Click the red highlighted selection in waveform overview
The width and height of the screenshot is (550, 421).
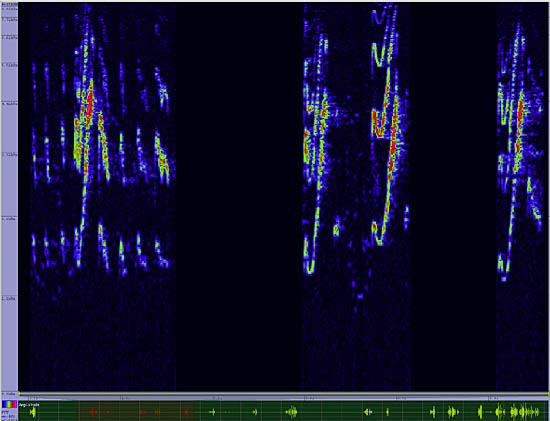click(x=135, y=411)
